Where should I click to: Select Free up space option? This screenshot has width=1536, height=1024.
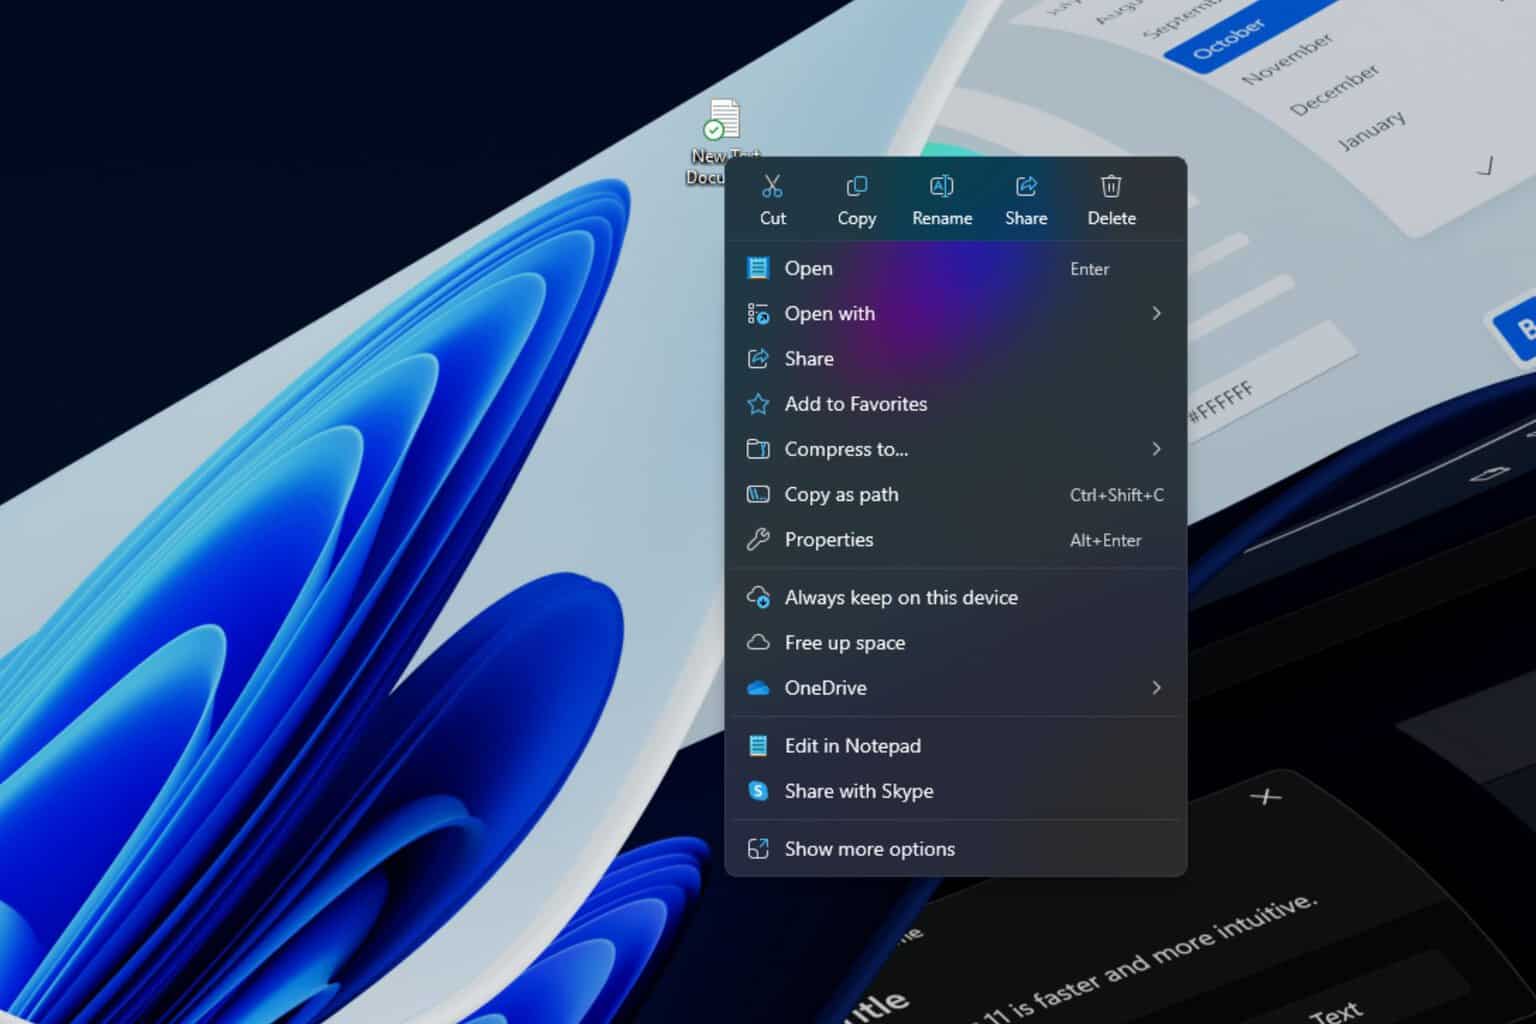[x=844, y=643]
